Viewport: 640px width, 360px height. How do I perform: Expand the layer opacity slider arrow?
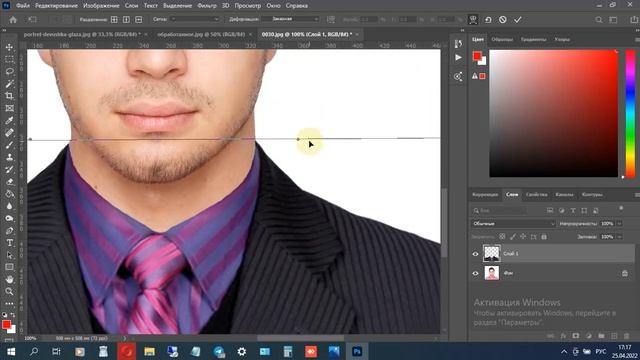(620, 224)
